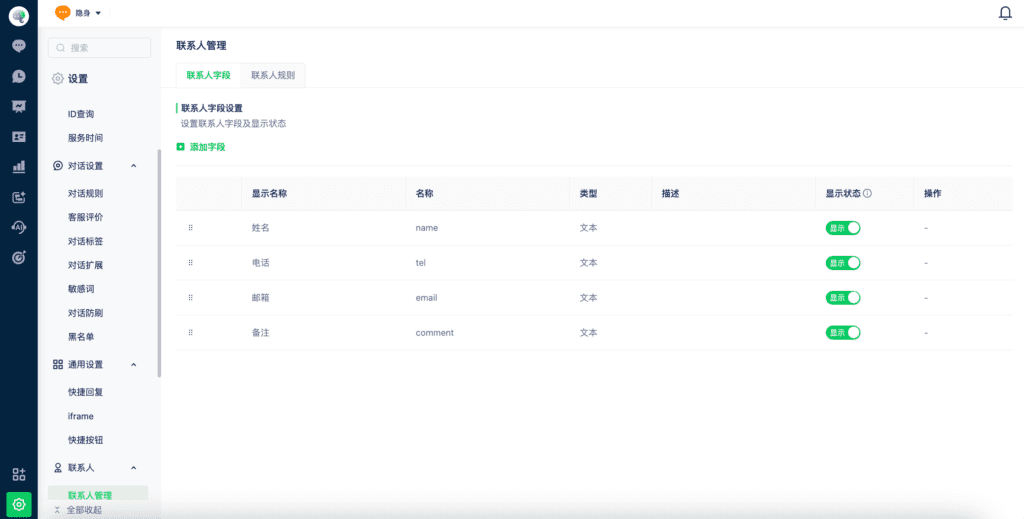This screenshot has height=519, width=1024.
Task: Click the settings sidebar vertical scrollbar
Action: pos(159,264)
